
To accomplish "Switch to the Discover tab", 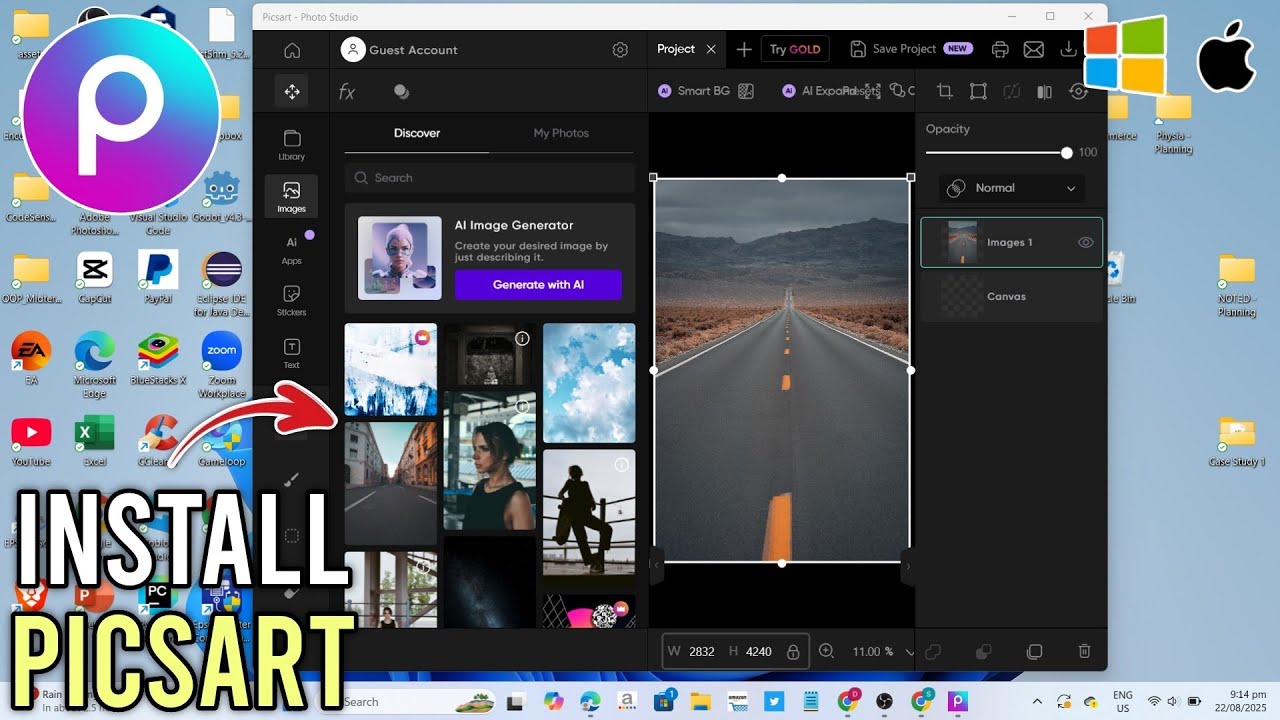I will [417, 133].
